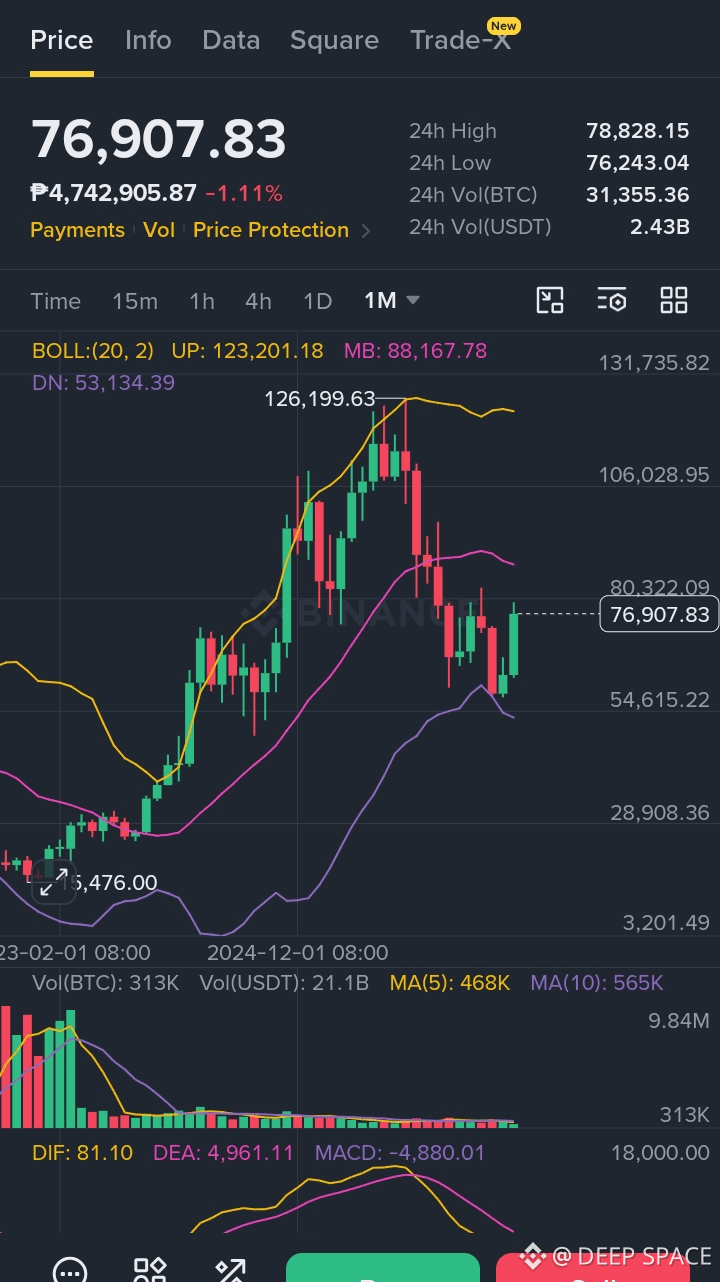
Task: Click the MB: 88,167.78 band value
Action: 415,351
